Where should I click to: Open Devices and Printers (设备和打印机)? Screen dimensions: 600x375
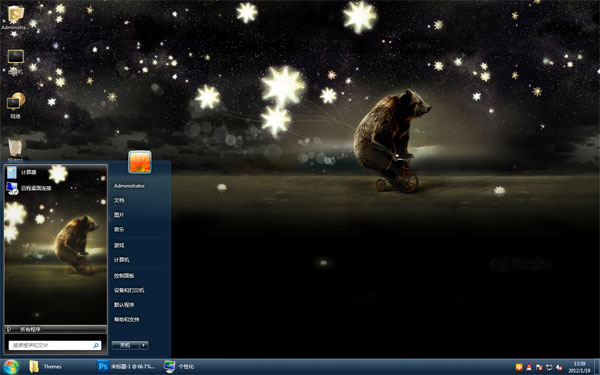click(129, 290)
